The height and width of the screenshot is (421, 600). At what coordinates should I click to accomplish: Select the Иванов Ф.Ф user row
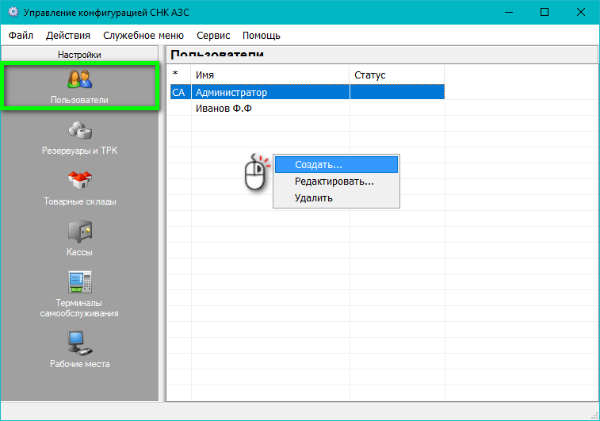[x=270, y=109]
